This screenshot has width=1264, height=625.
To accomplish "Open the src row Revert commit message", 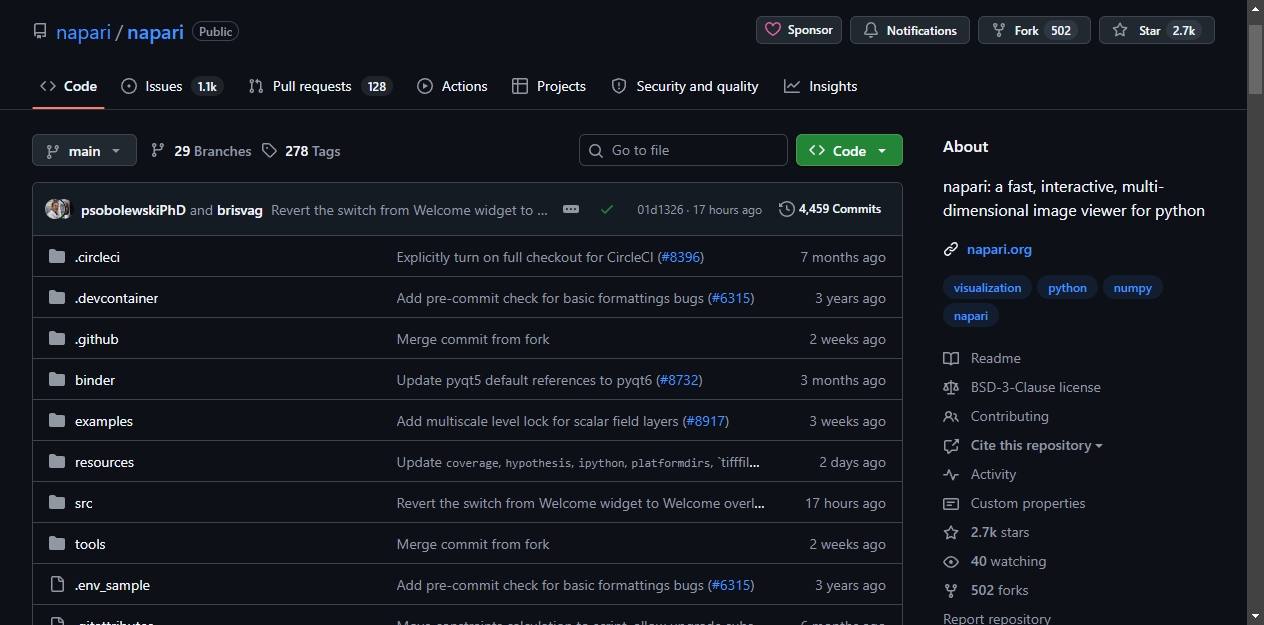I will click(x=581, y=503).
